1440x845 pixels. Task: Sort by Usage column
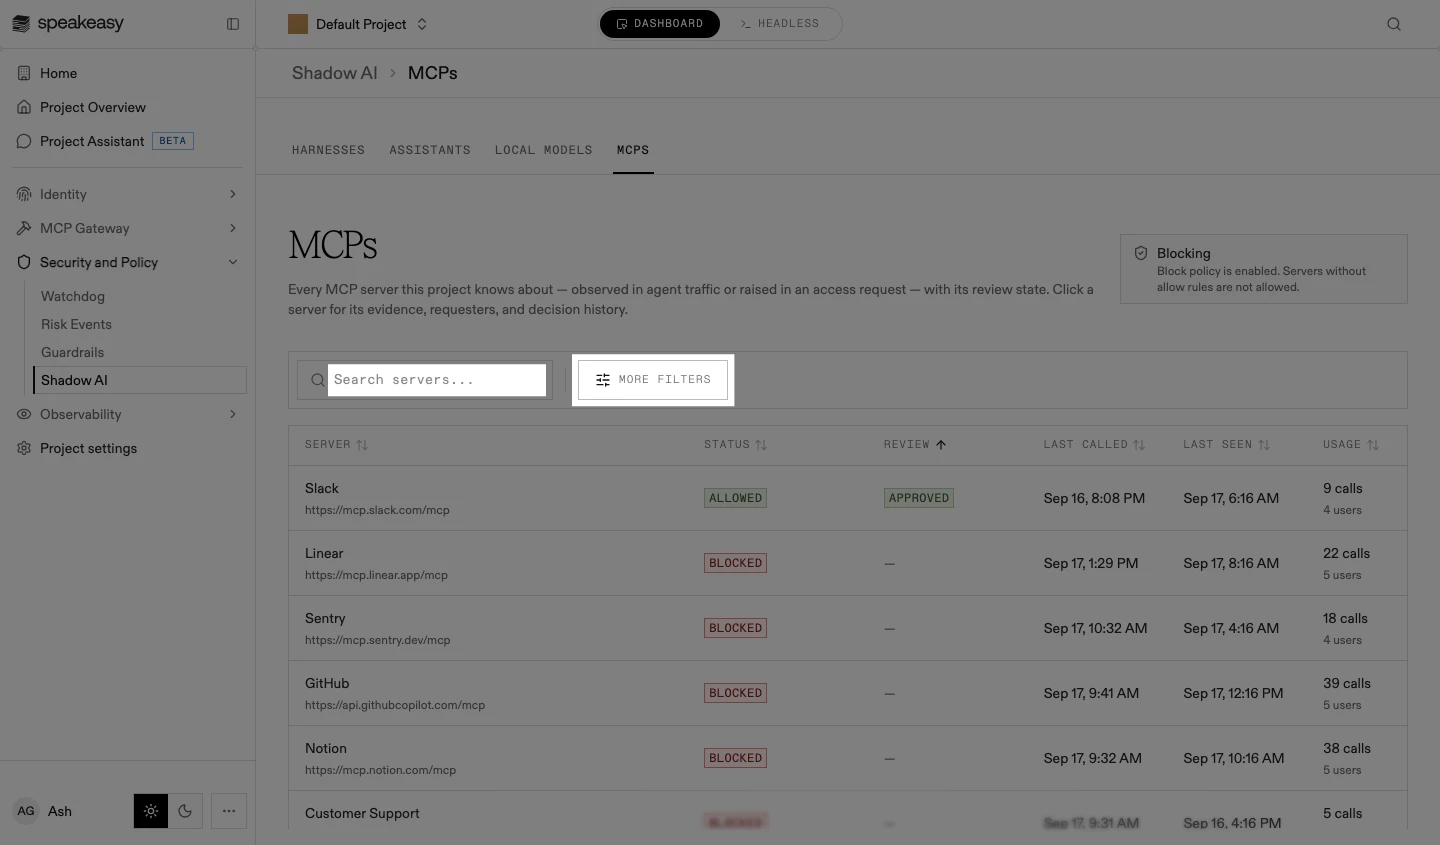click(x=1351, y=445)
